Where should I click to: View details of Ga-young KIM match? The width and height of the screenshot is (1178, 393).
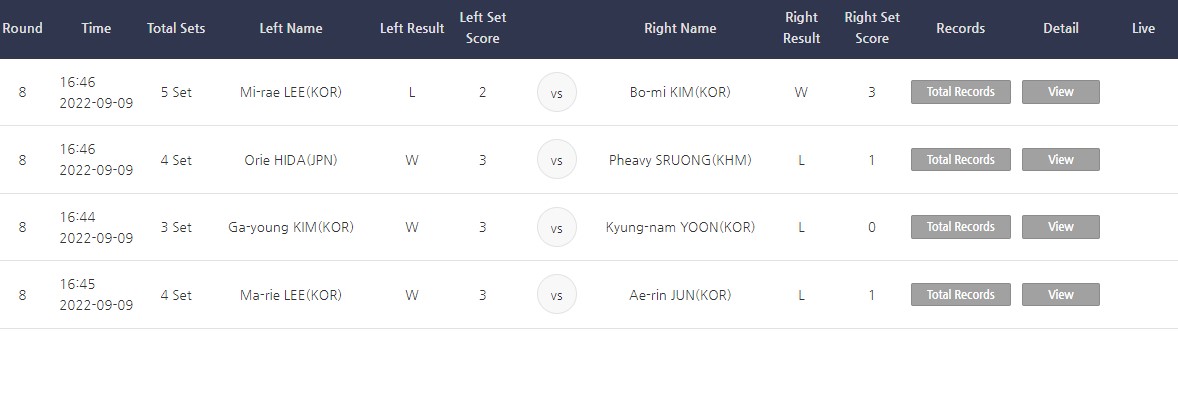tap(1061, 227)
